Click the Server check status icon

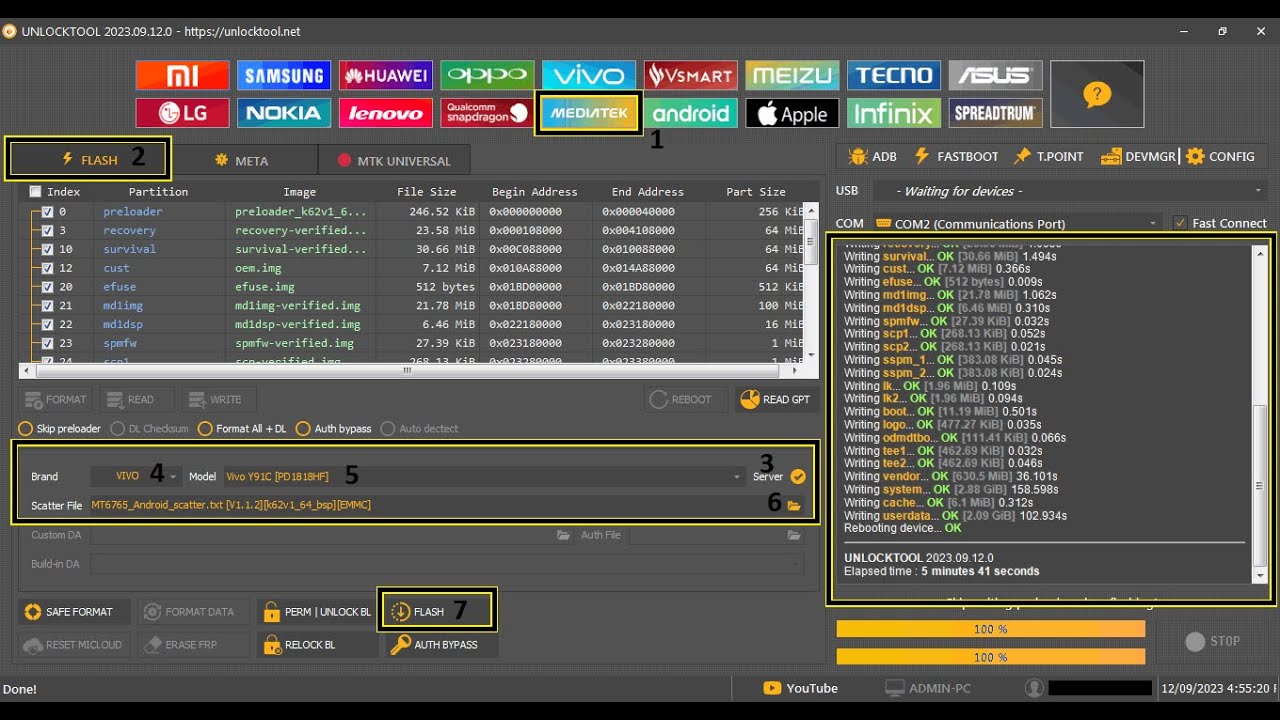pyautogui.click(x=798, y=477)
